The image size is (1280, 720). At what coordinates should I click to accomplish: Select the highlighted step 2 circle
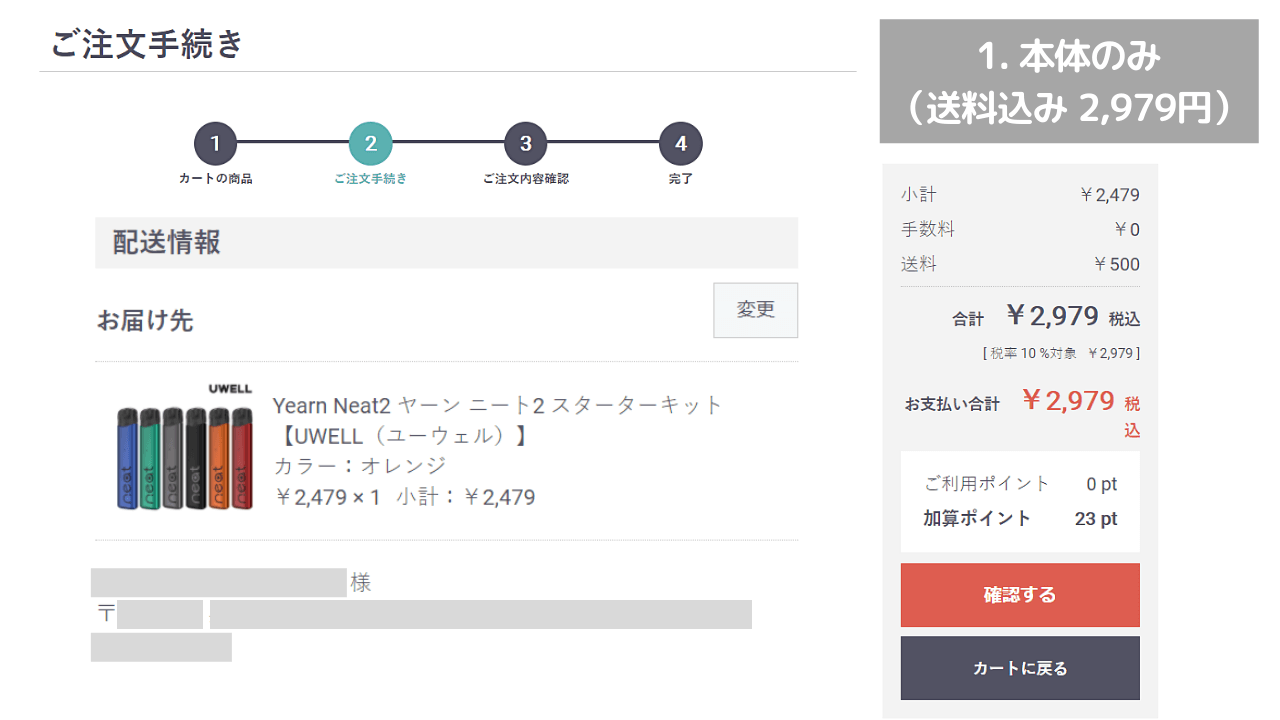pyautogui.click(x=371, y=144)
